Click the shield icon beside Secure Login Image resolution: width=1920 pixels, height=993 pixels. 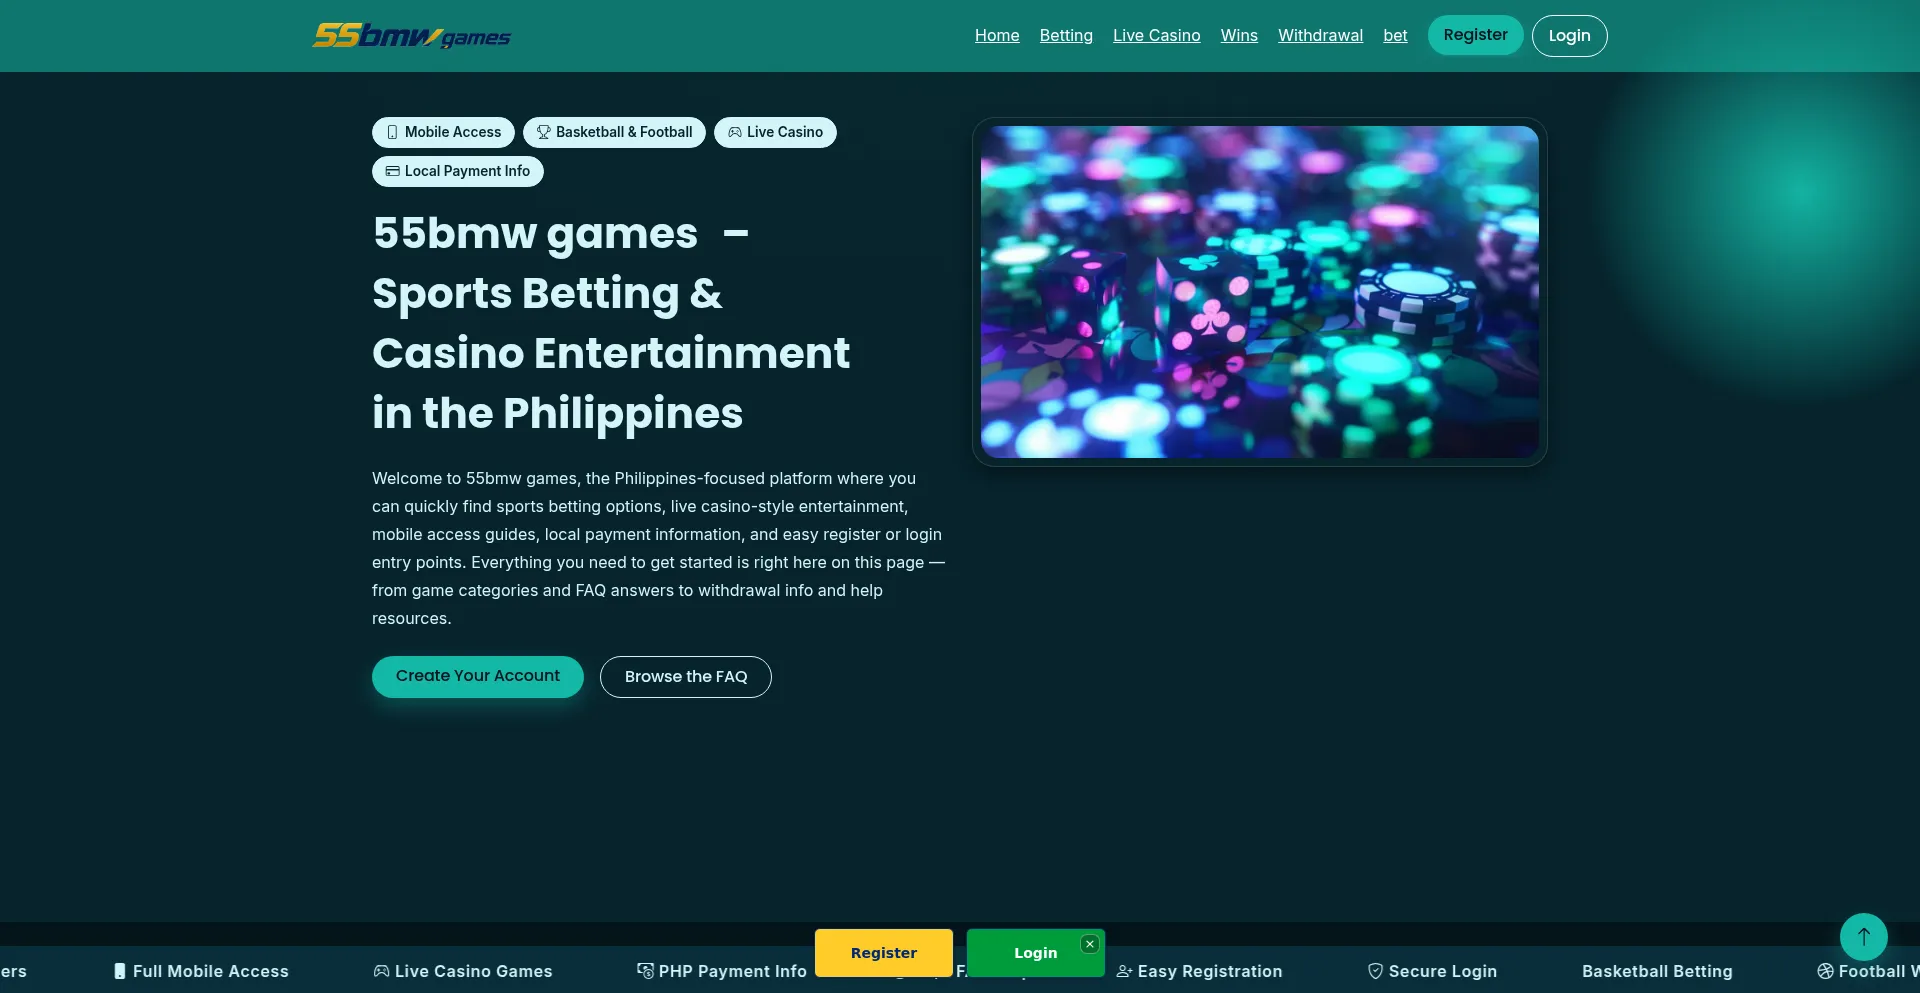tap(1375, 971)
